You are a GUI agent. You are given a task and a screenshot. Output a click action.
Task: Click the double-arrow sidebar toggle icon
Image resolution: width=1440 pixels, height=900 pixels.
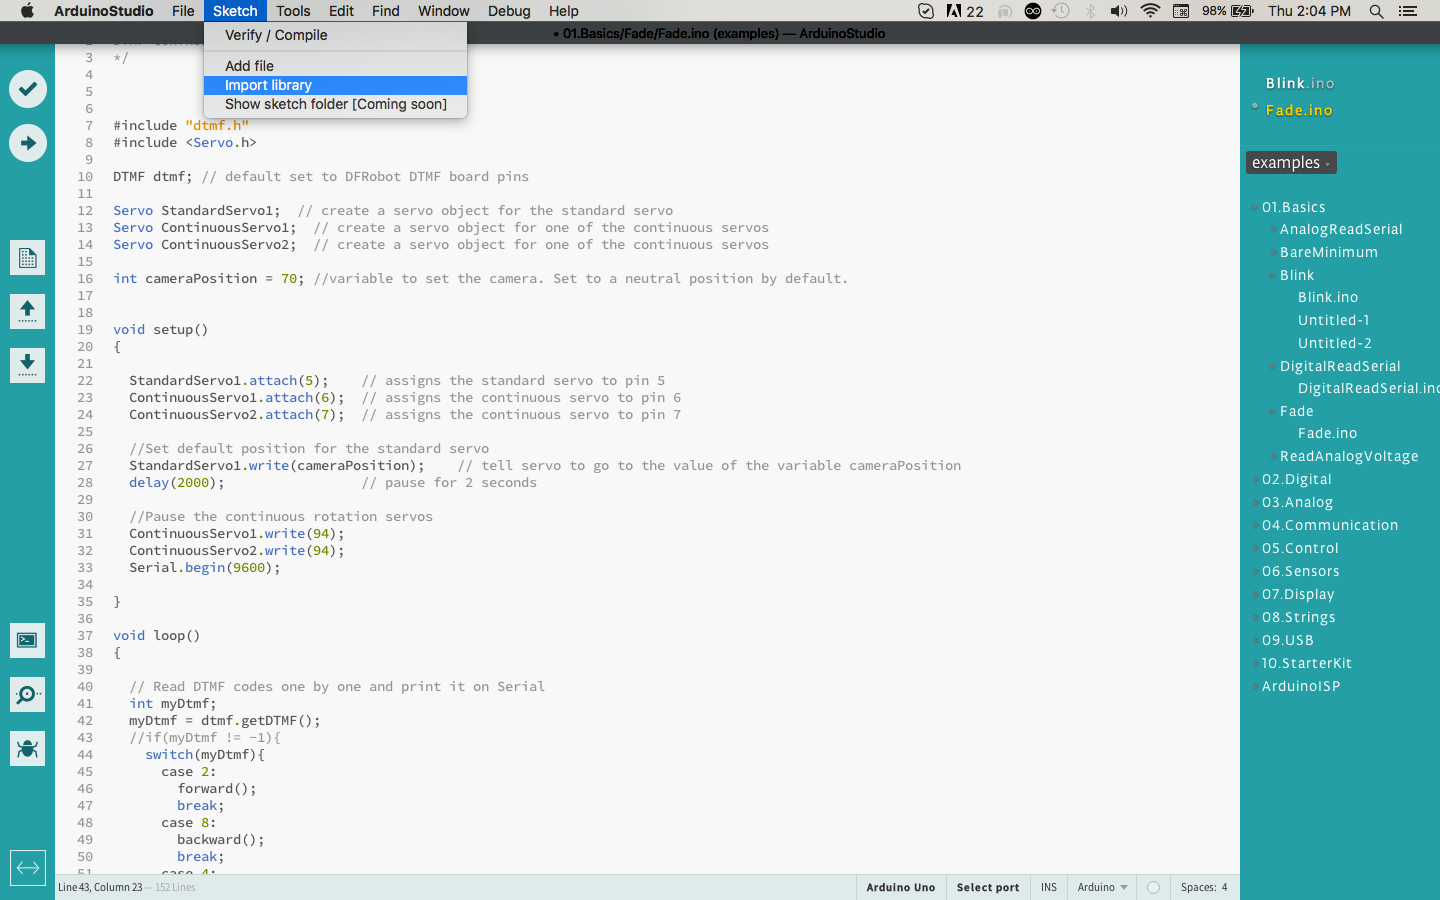point(28,868)
